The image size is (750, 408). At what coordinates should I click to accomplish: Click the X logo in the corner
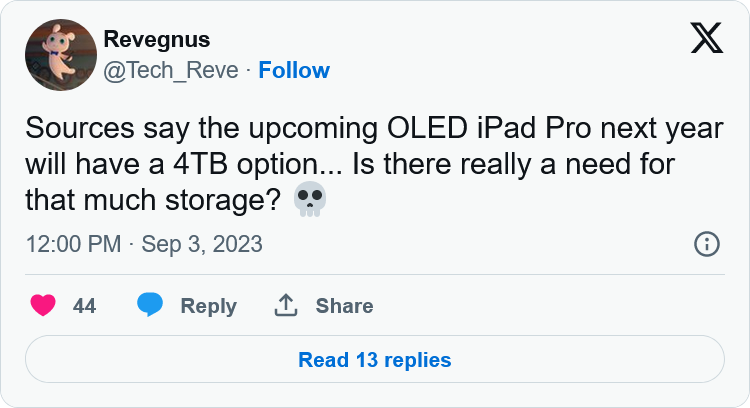coord(706,38)
